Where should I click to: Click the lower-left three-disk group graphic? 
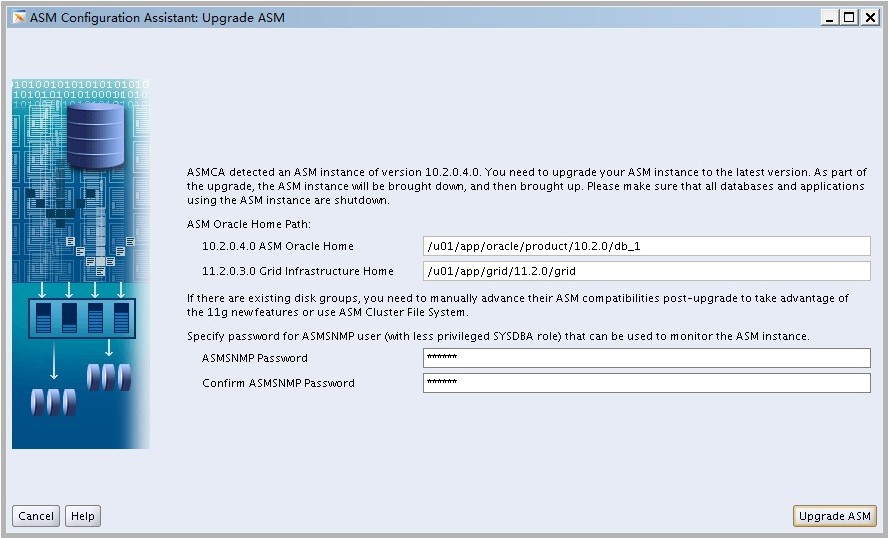[x=55, y=402]
